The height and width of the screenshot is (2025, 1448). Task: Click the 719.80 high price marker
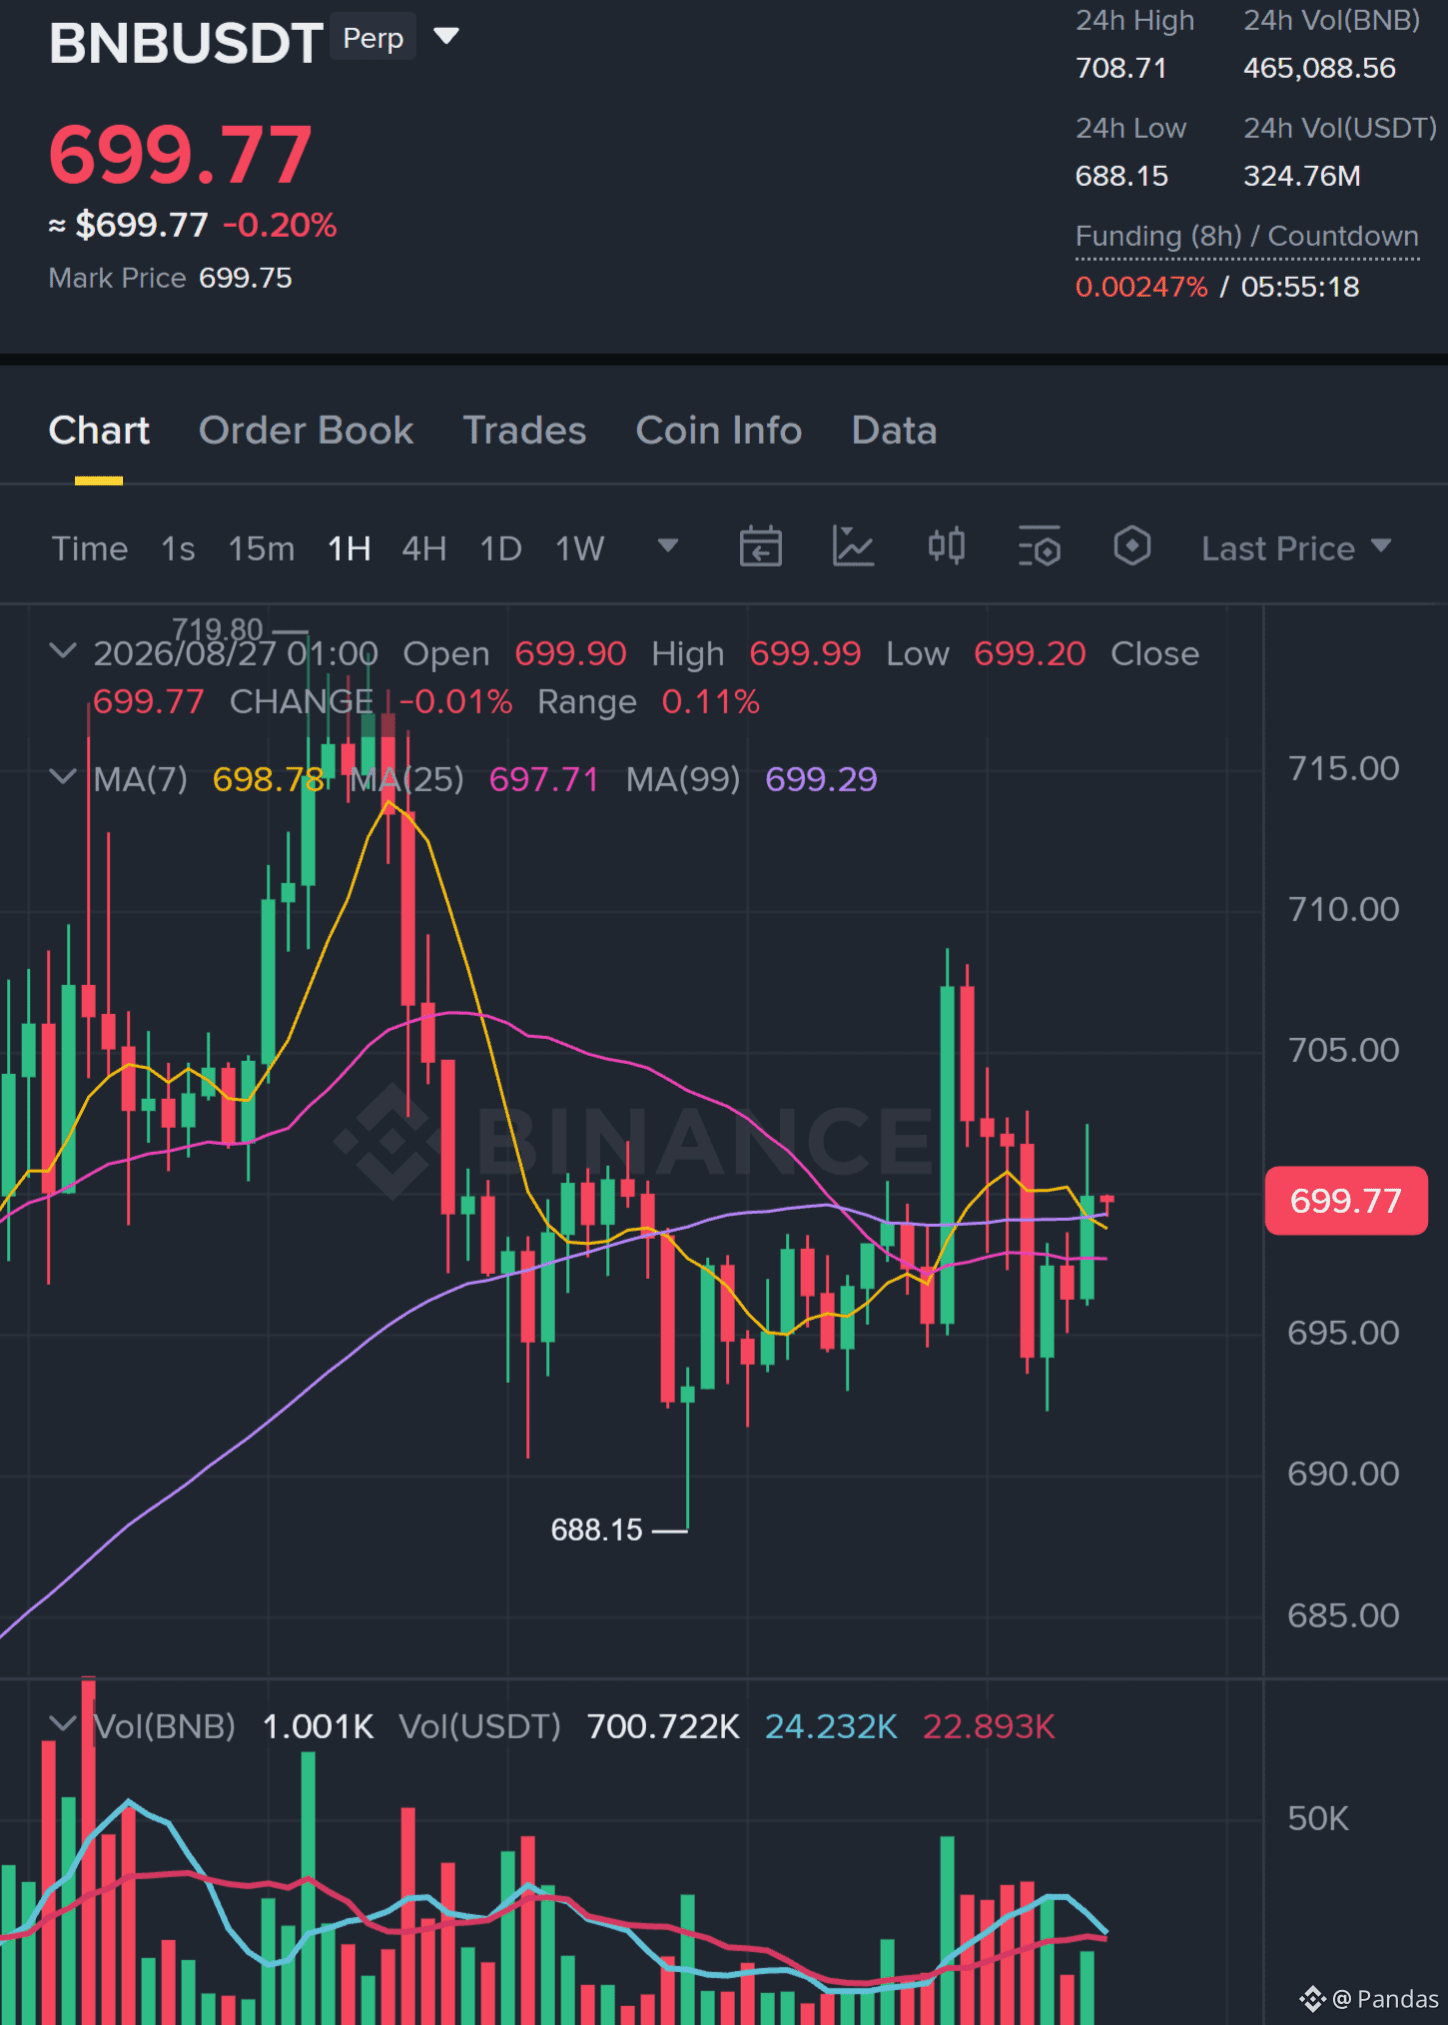point(217,629)
